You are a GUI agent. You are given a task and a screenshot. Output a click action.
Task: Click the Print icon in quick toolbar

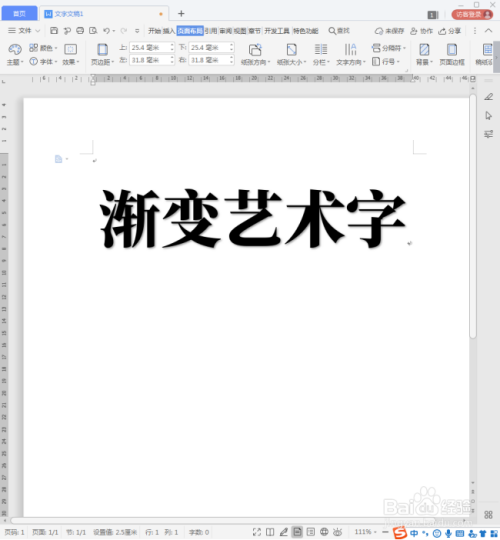tap(80, 31)
